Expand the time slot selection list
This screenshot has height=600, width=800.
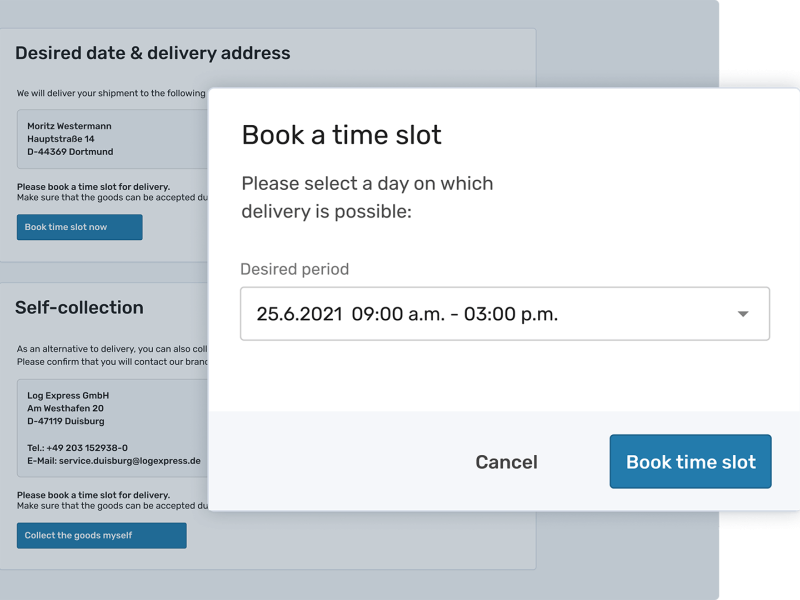coord(505,313)
